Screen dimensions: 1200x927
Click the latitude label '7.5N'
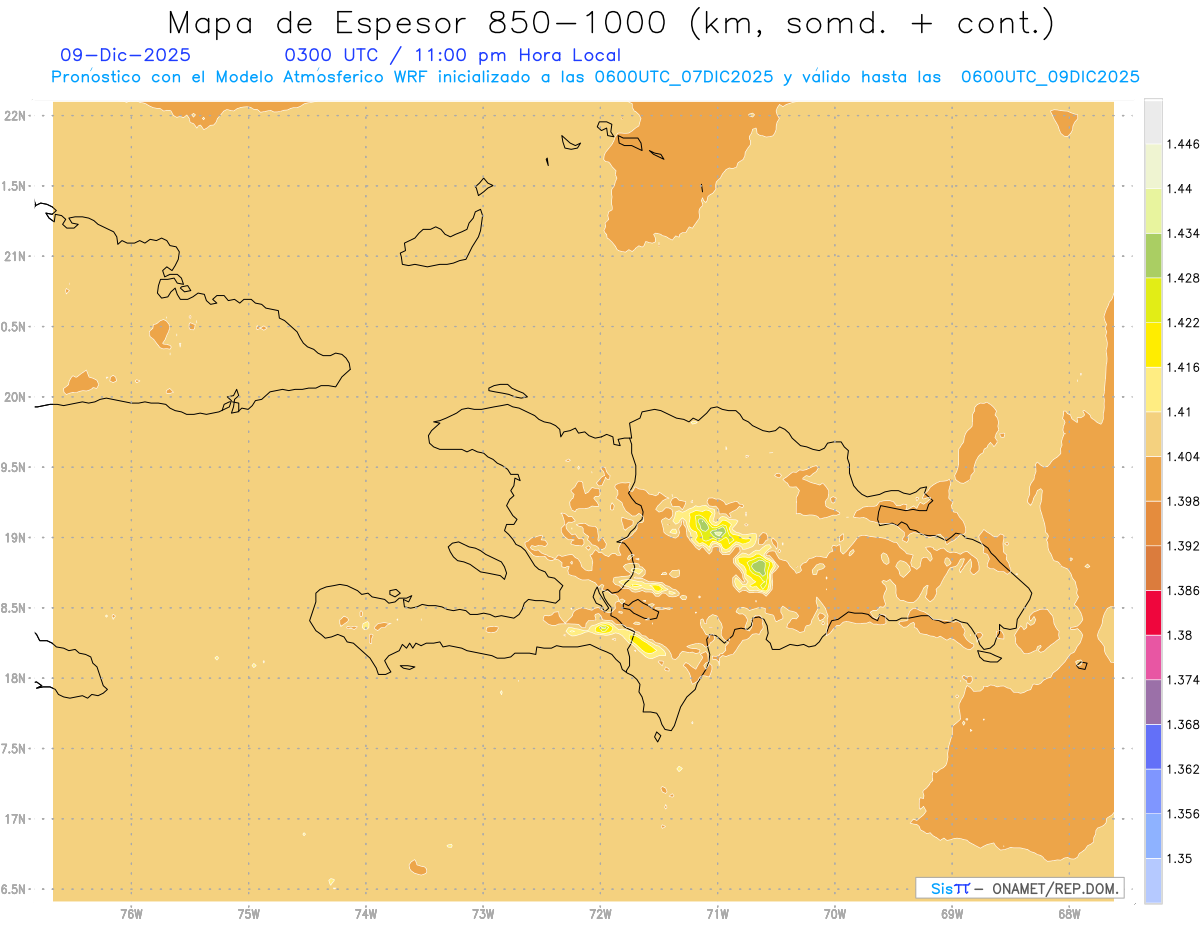point(14,749)
